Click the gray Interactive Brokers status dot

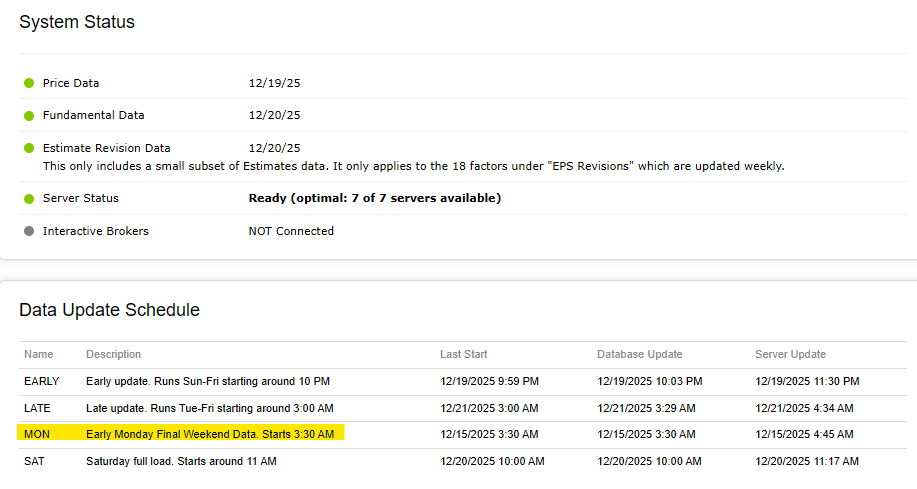29,231
